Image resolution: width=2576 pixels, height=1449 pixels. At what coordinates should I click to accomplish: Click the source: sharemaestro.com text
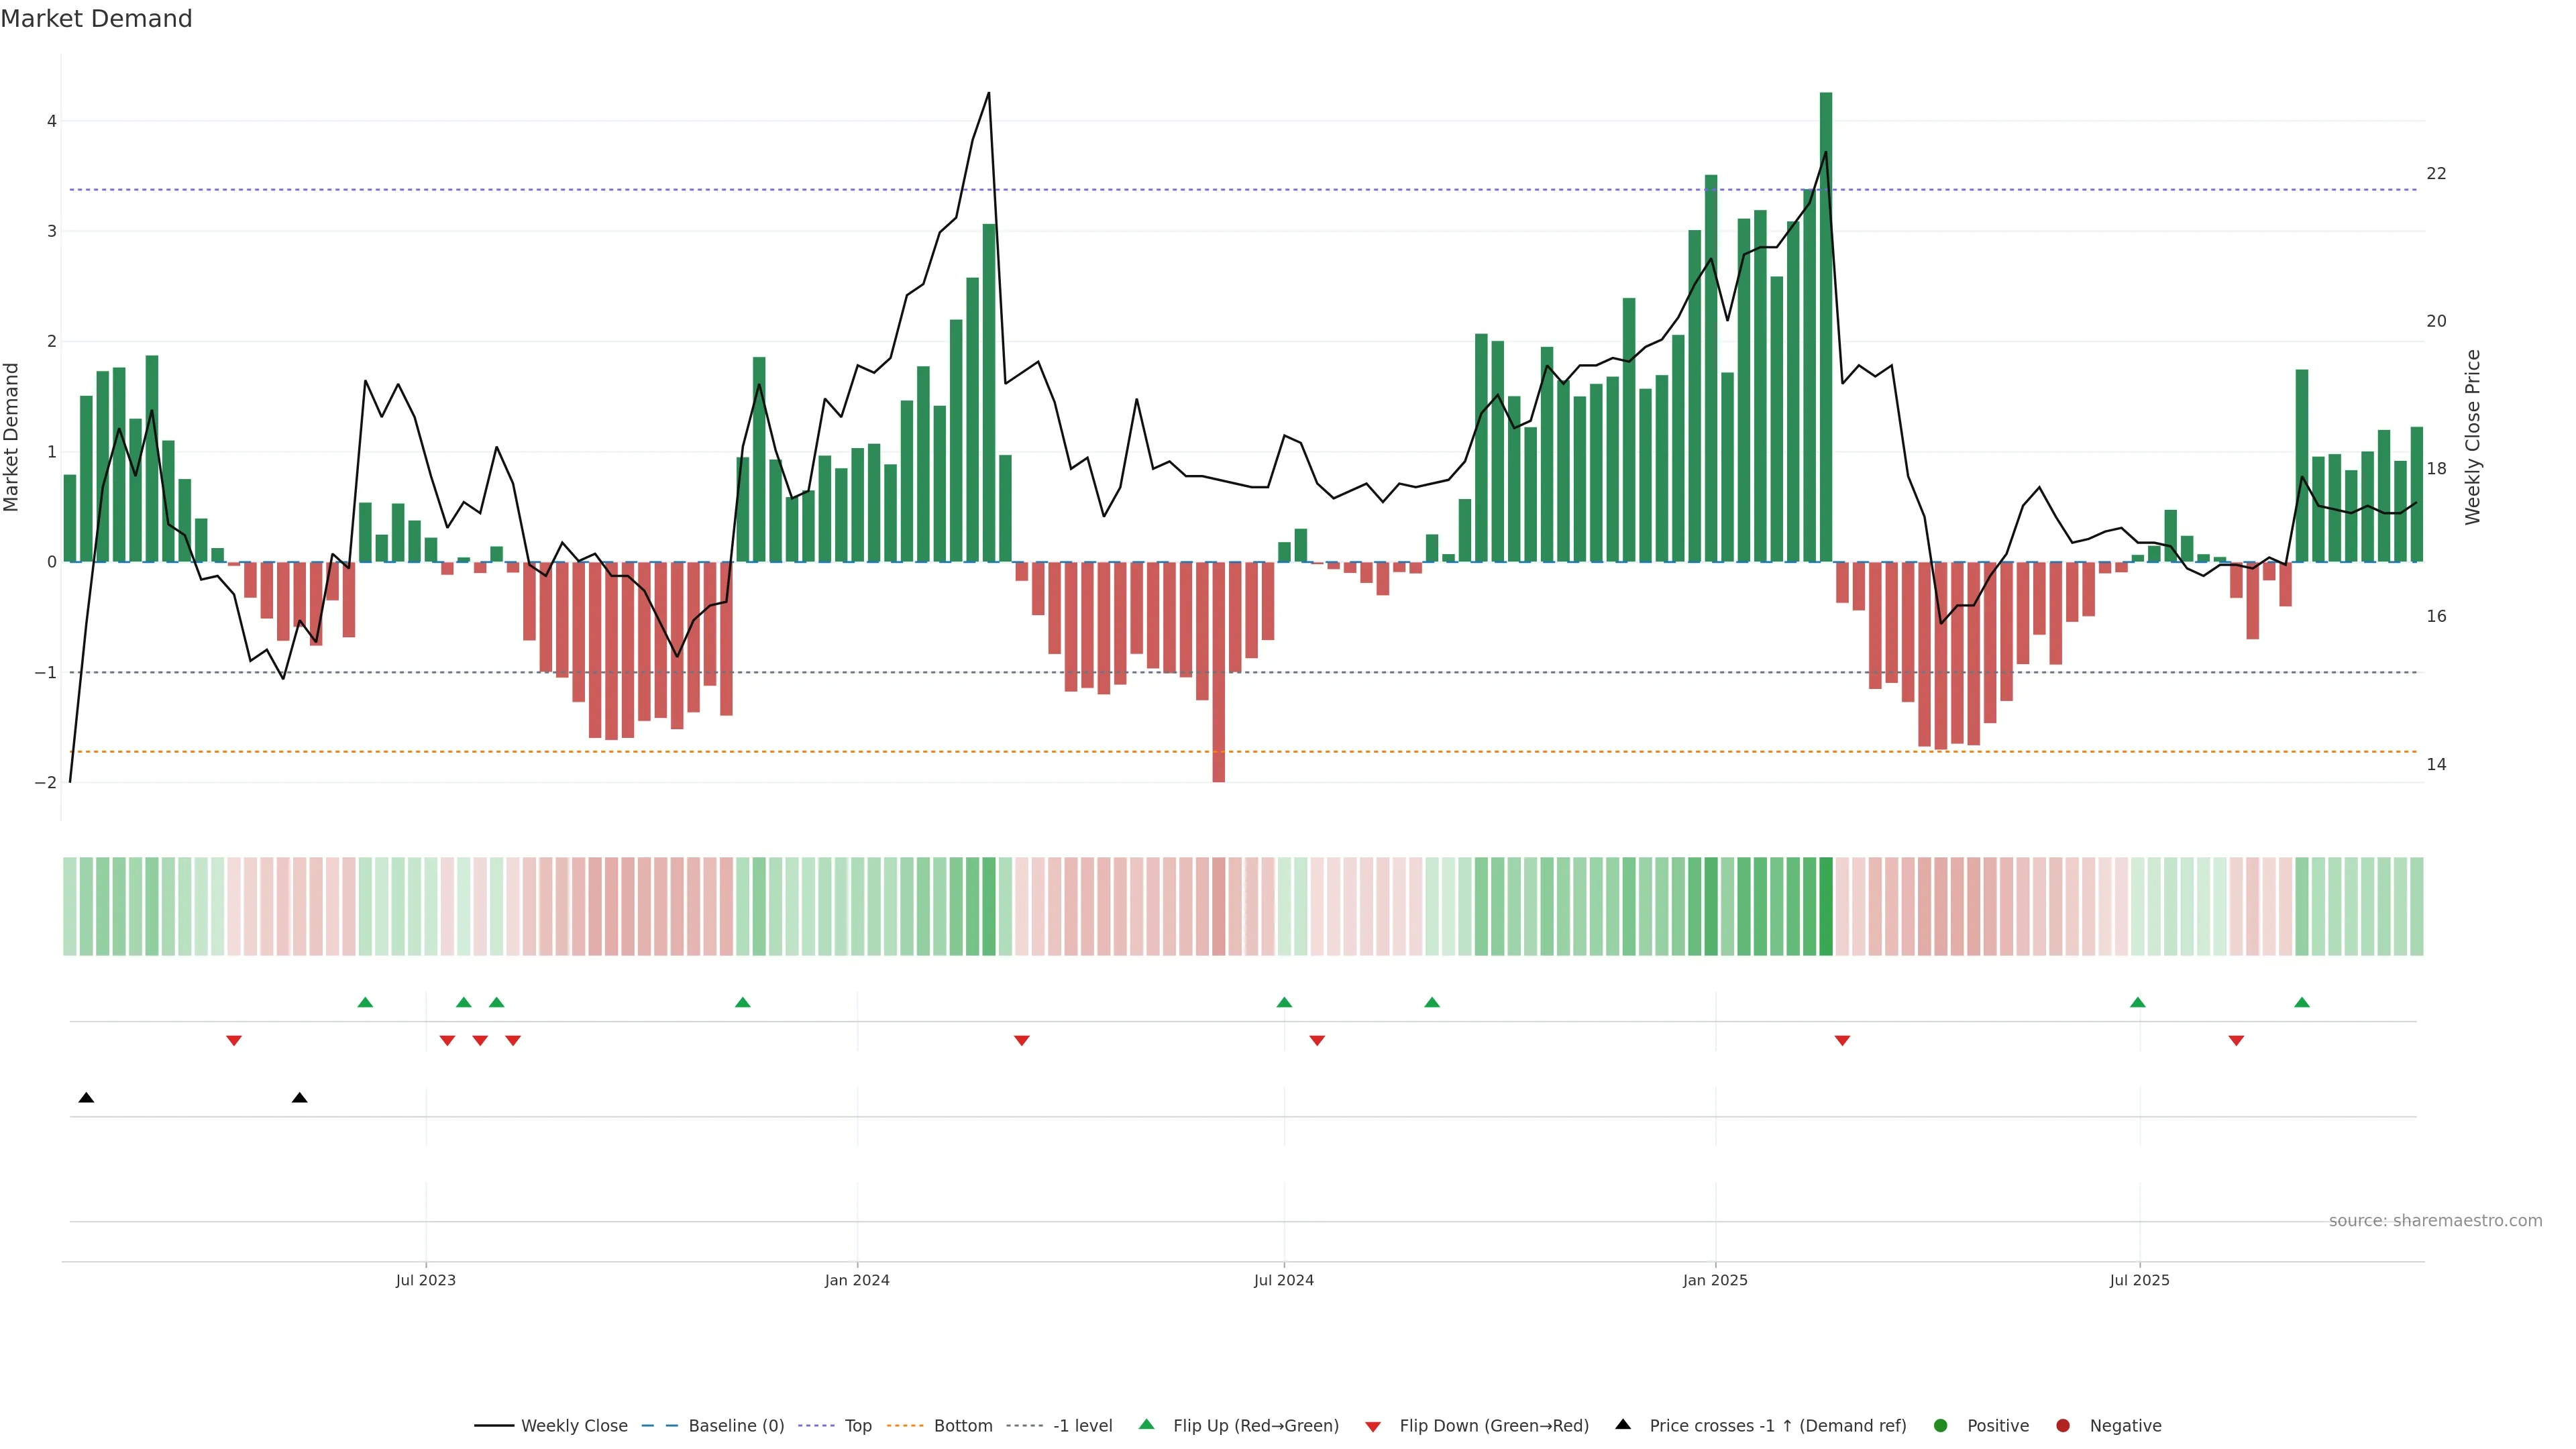click(x=2435, y=1221)
